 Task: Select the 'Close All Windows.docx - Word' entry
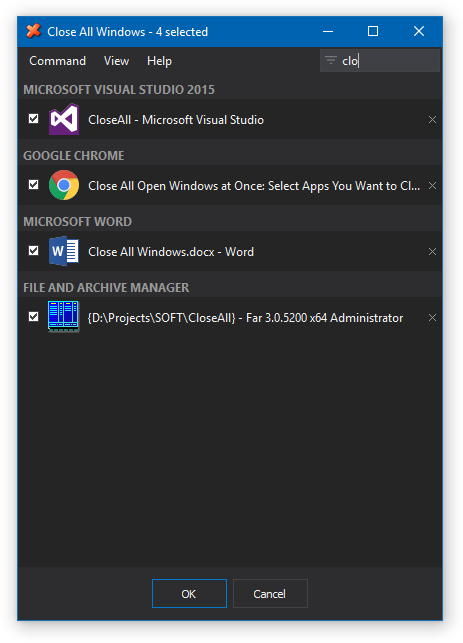[x=230, y=251]
